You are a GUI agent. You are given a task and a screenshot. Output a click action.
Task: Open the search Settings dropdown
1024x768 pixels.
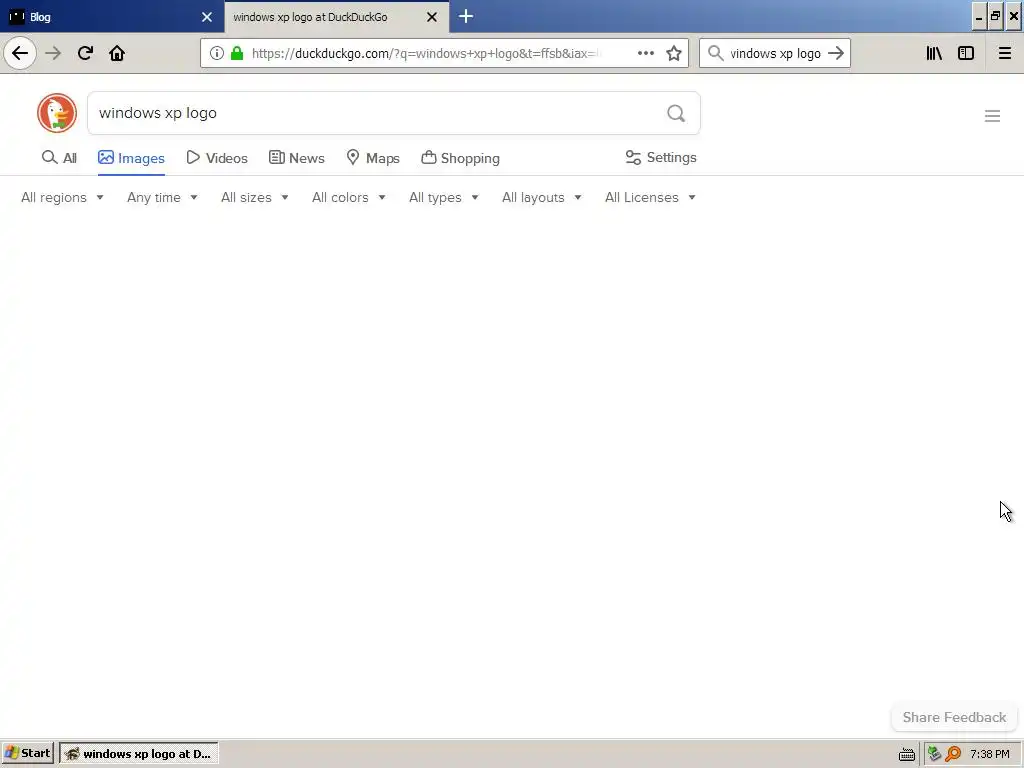click(x=661, y=157)
